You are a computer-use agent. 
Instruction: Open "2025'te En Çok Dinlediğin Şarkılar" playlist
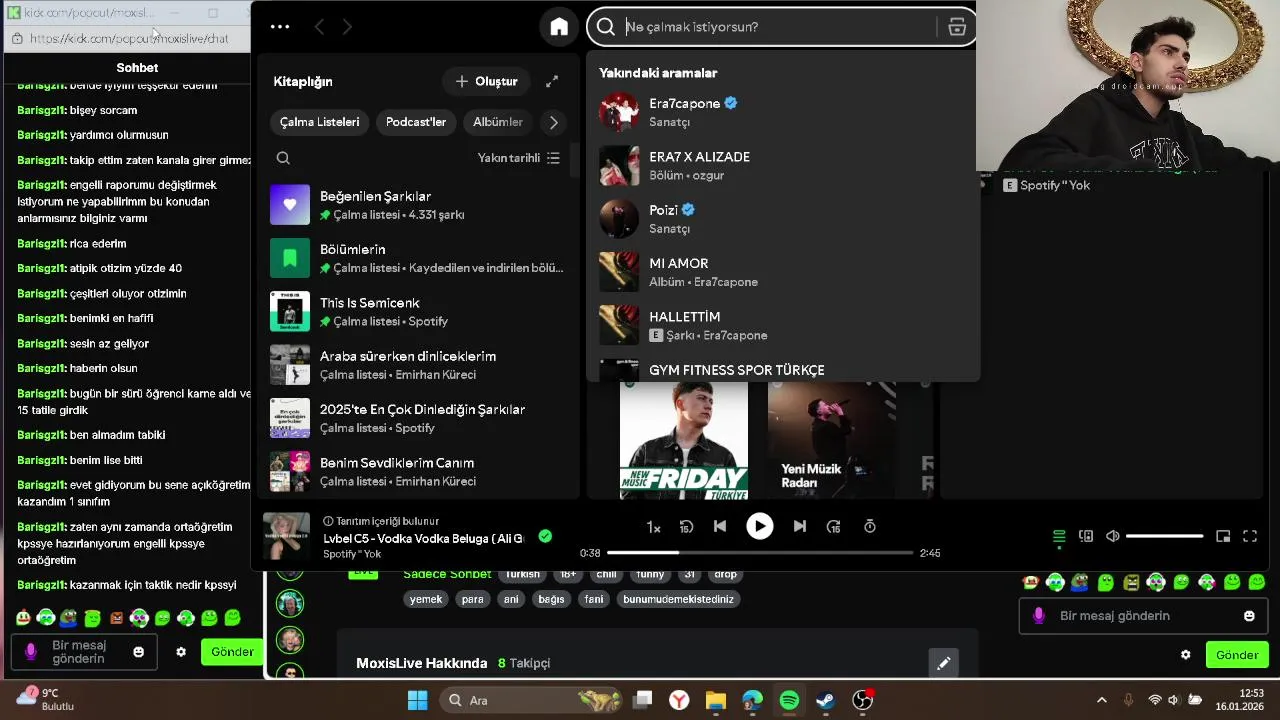(416, 418)
